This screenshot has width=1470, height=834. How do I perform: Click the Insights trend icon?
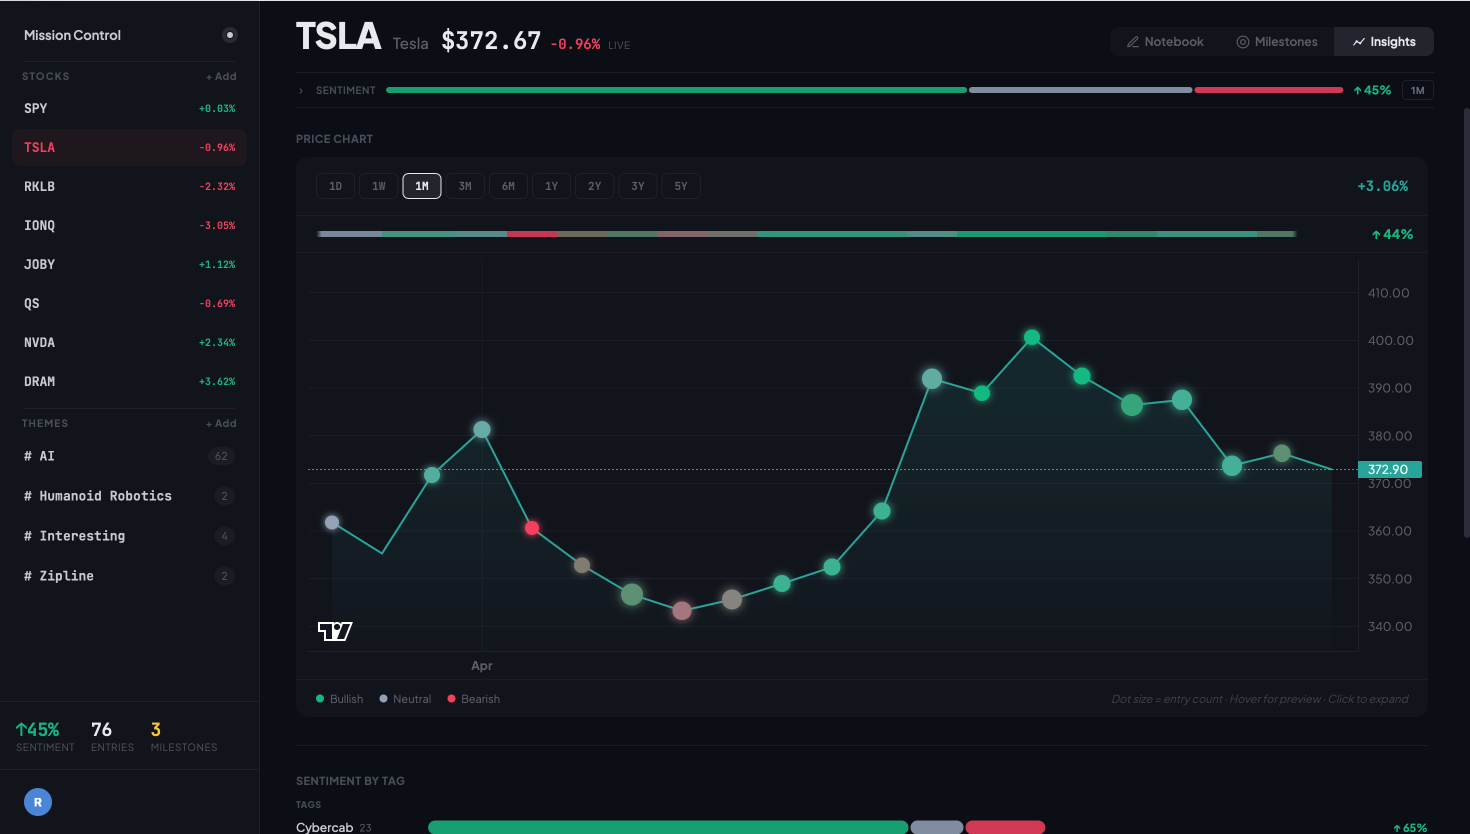pos(1359,42)
